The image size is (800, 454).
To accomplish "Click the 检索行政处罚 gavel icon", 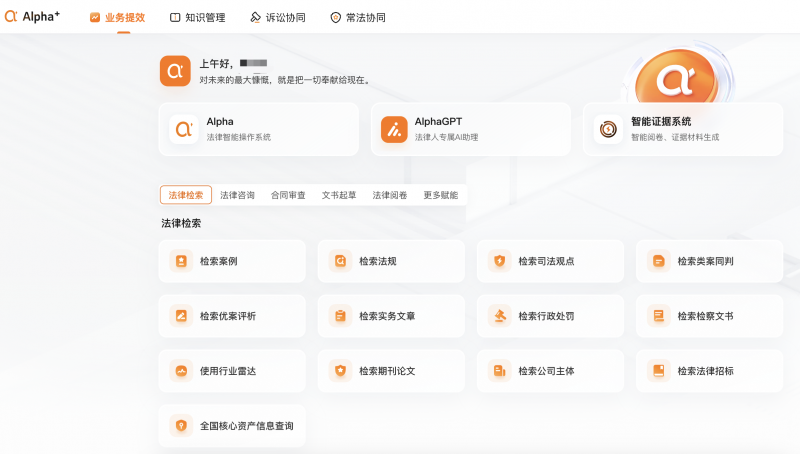I will click(x=499, y=316).
